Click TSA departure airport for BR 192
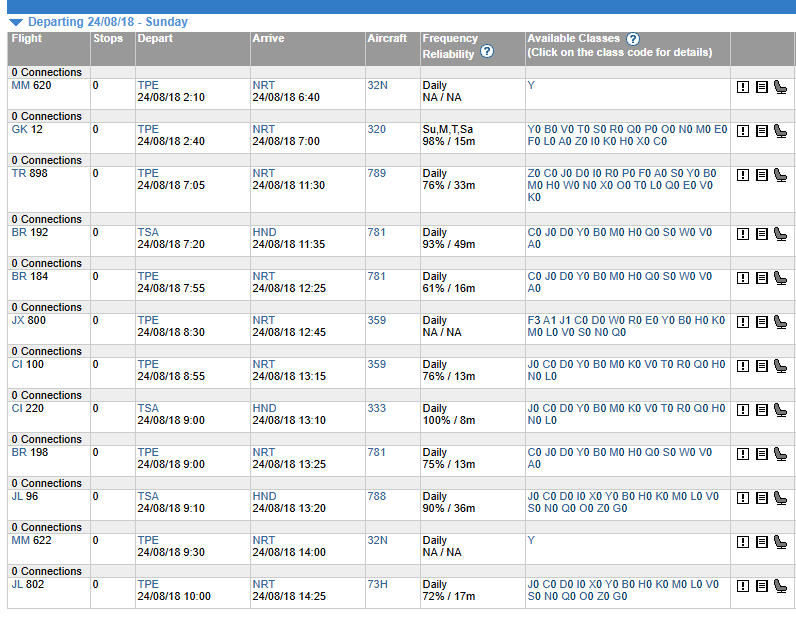This screenshot has height=618, width=796. tap(148, 233)
